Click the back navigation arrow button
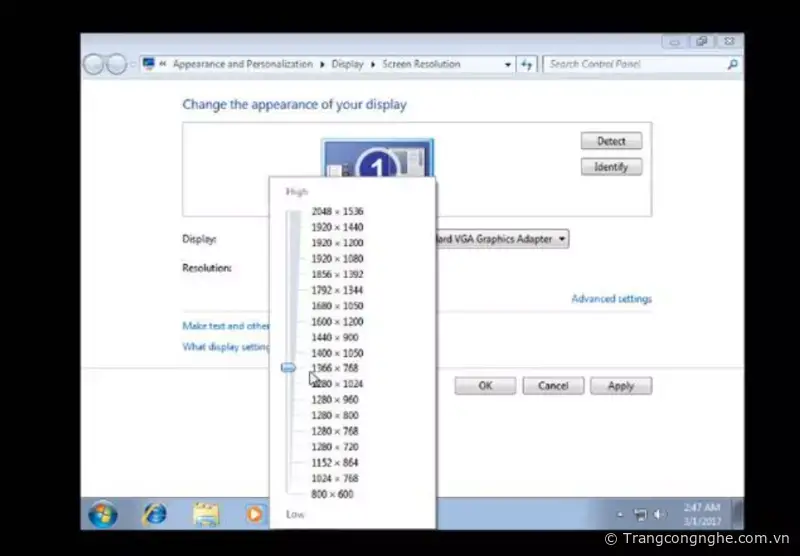 (95, 64)
